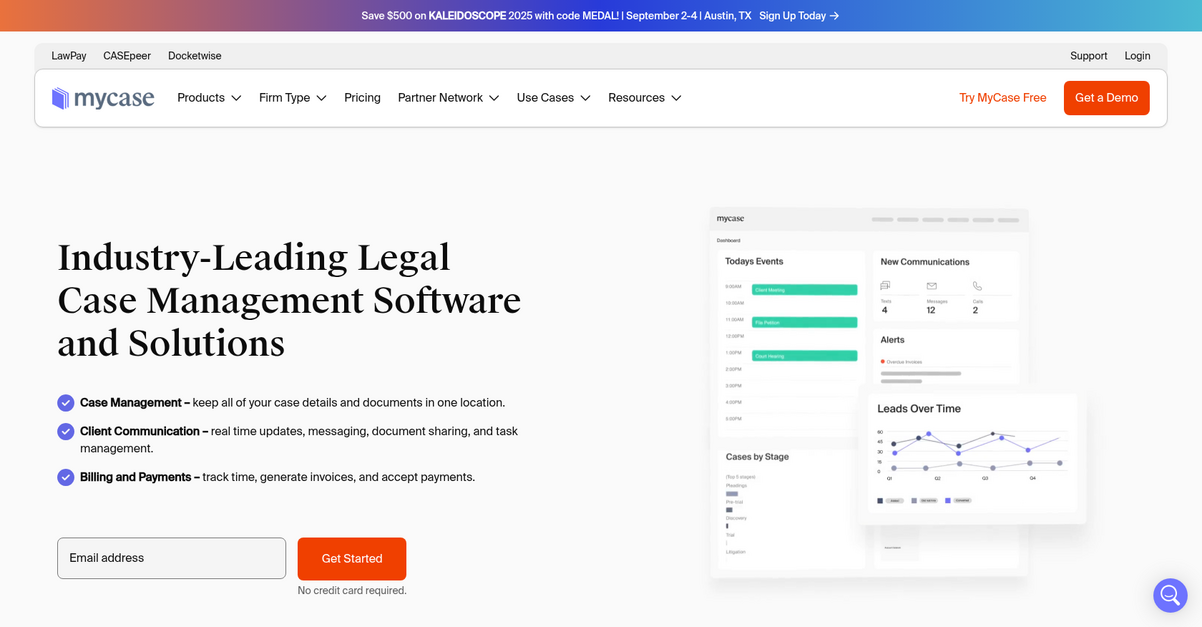Image resolution: width=1202 pixels, height=627 pixels.
Task: Expand the Resources dropdown chevron
Action: (x=676, y=98)
